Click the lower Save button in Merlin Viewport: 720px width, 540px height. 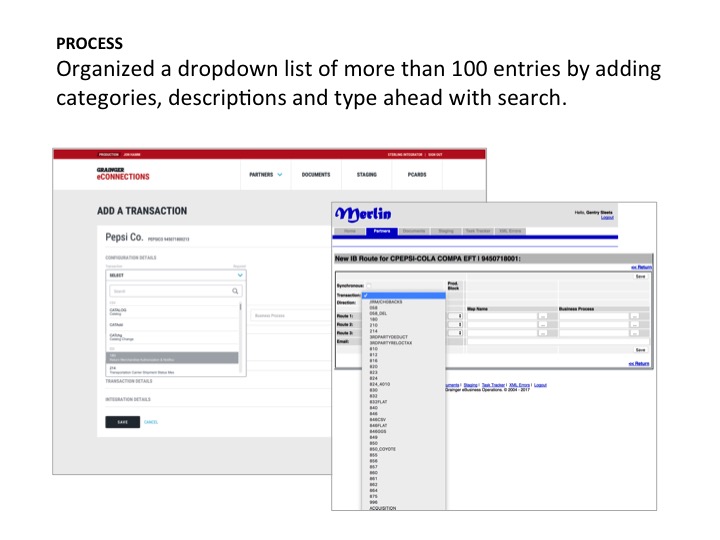click(640, 350)
